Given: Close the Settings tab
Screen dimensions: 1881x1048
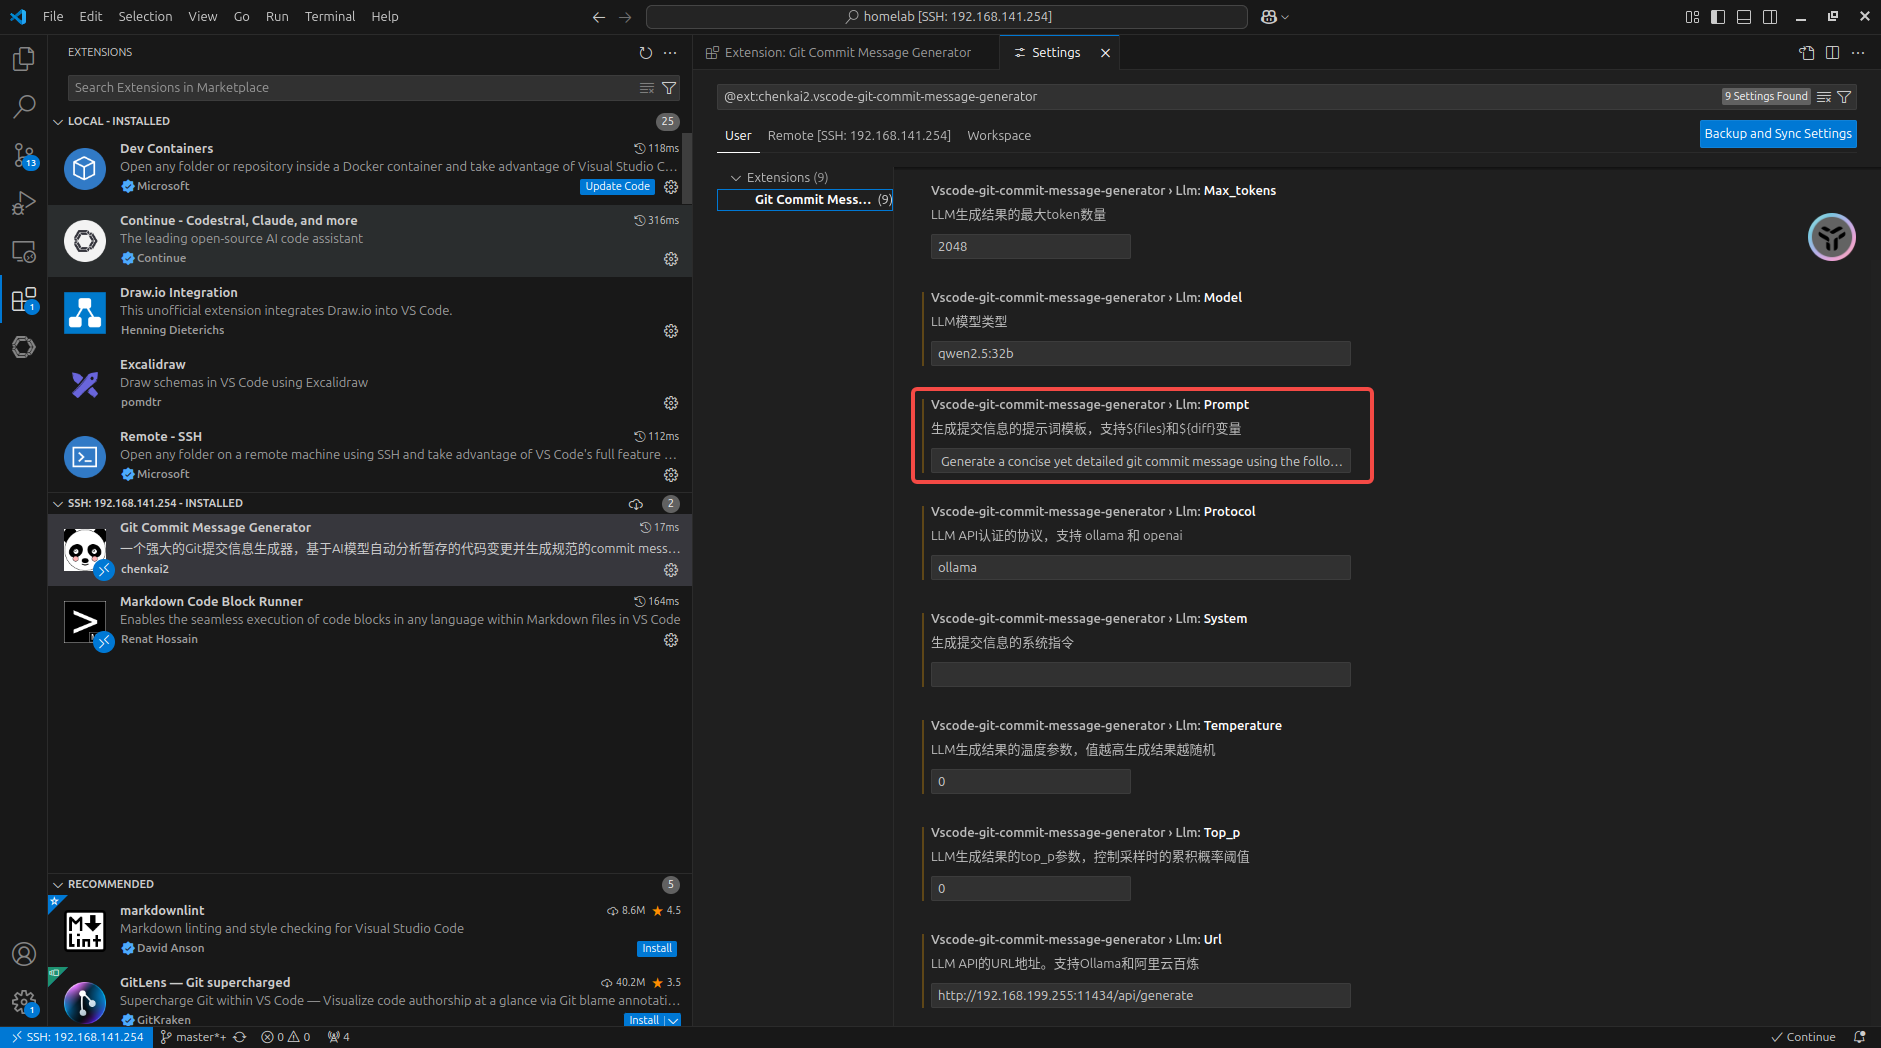Looking at the screenshot, I should pos(1105,53).
